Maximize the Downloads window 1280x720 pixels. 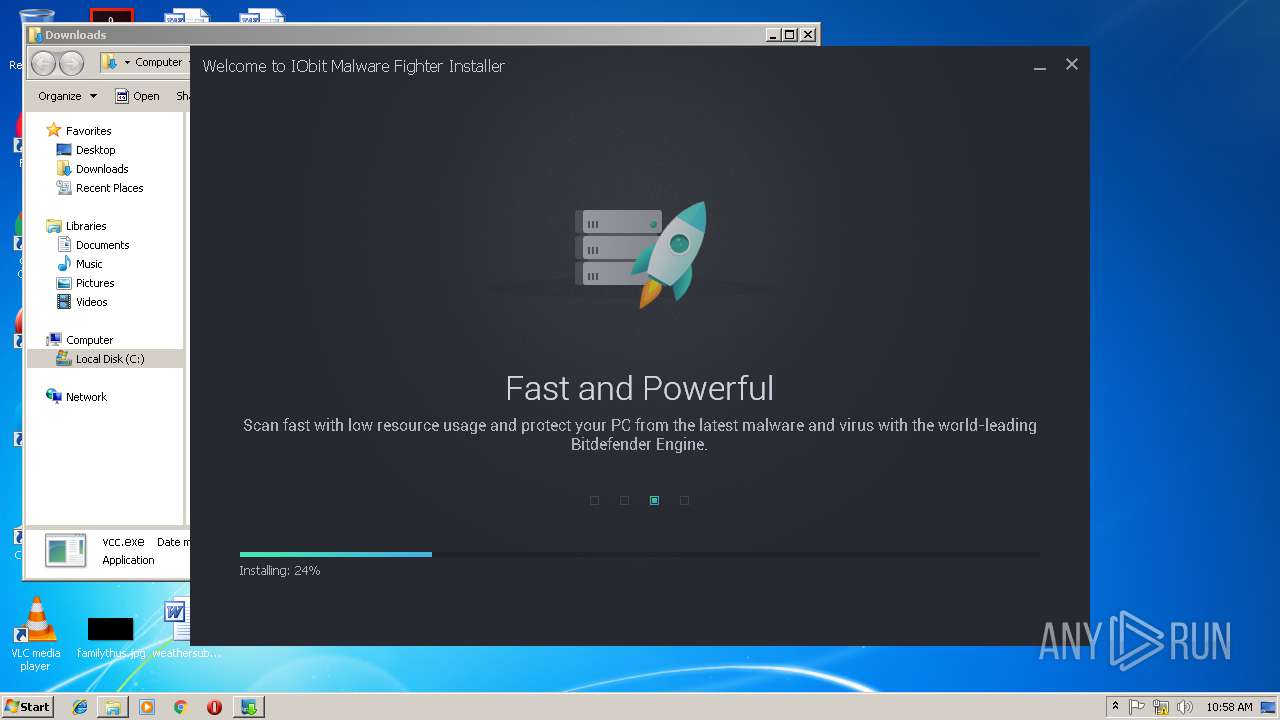tap(790, 35)
